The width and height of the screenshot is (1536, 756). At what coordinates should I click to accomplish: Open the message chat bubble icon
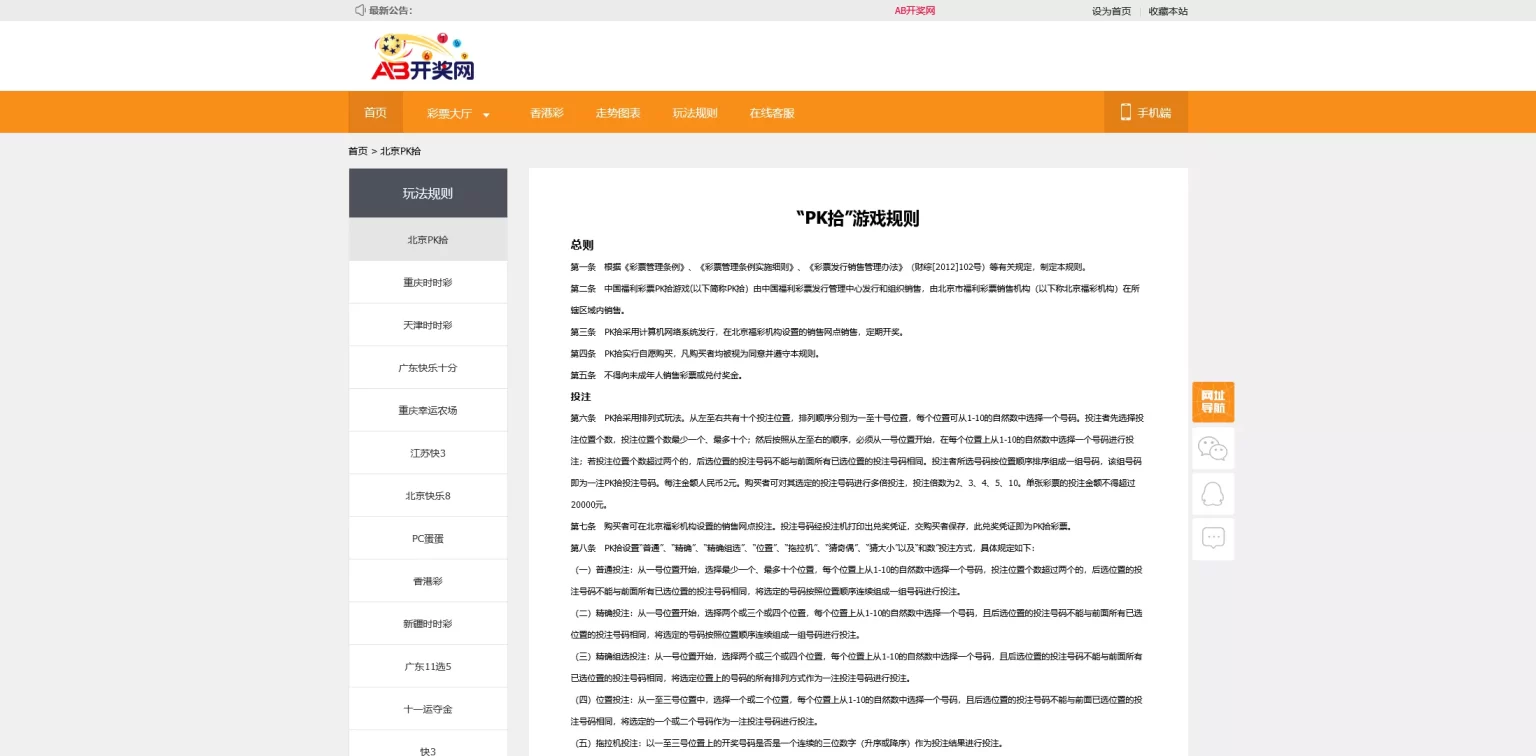coord(1212,539)
